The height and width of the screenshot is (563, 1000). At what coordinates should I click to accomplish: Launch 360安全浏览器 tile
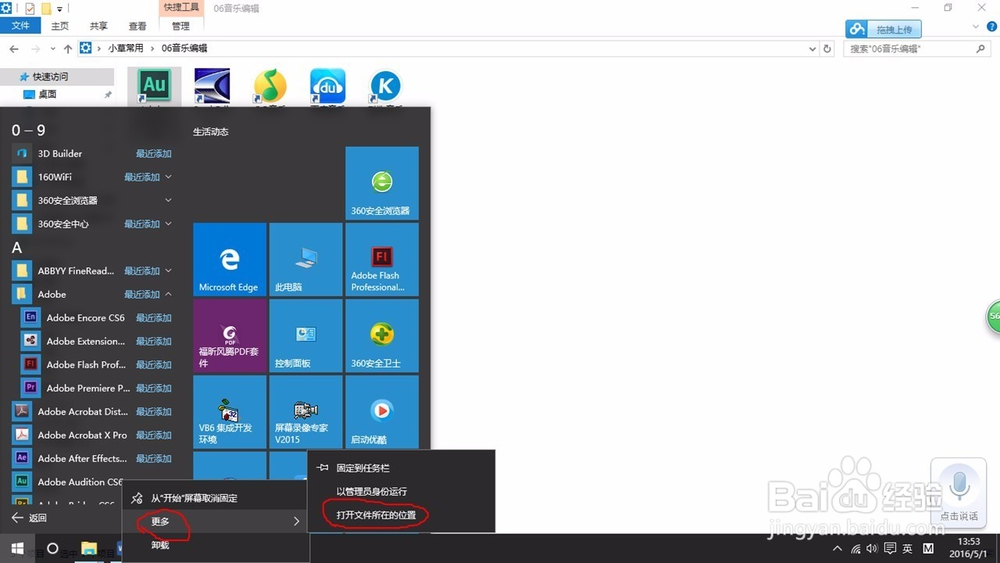(382, 184)
